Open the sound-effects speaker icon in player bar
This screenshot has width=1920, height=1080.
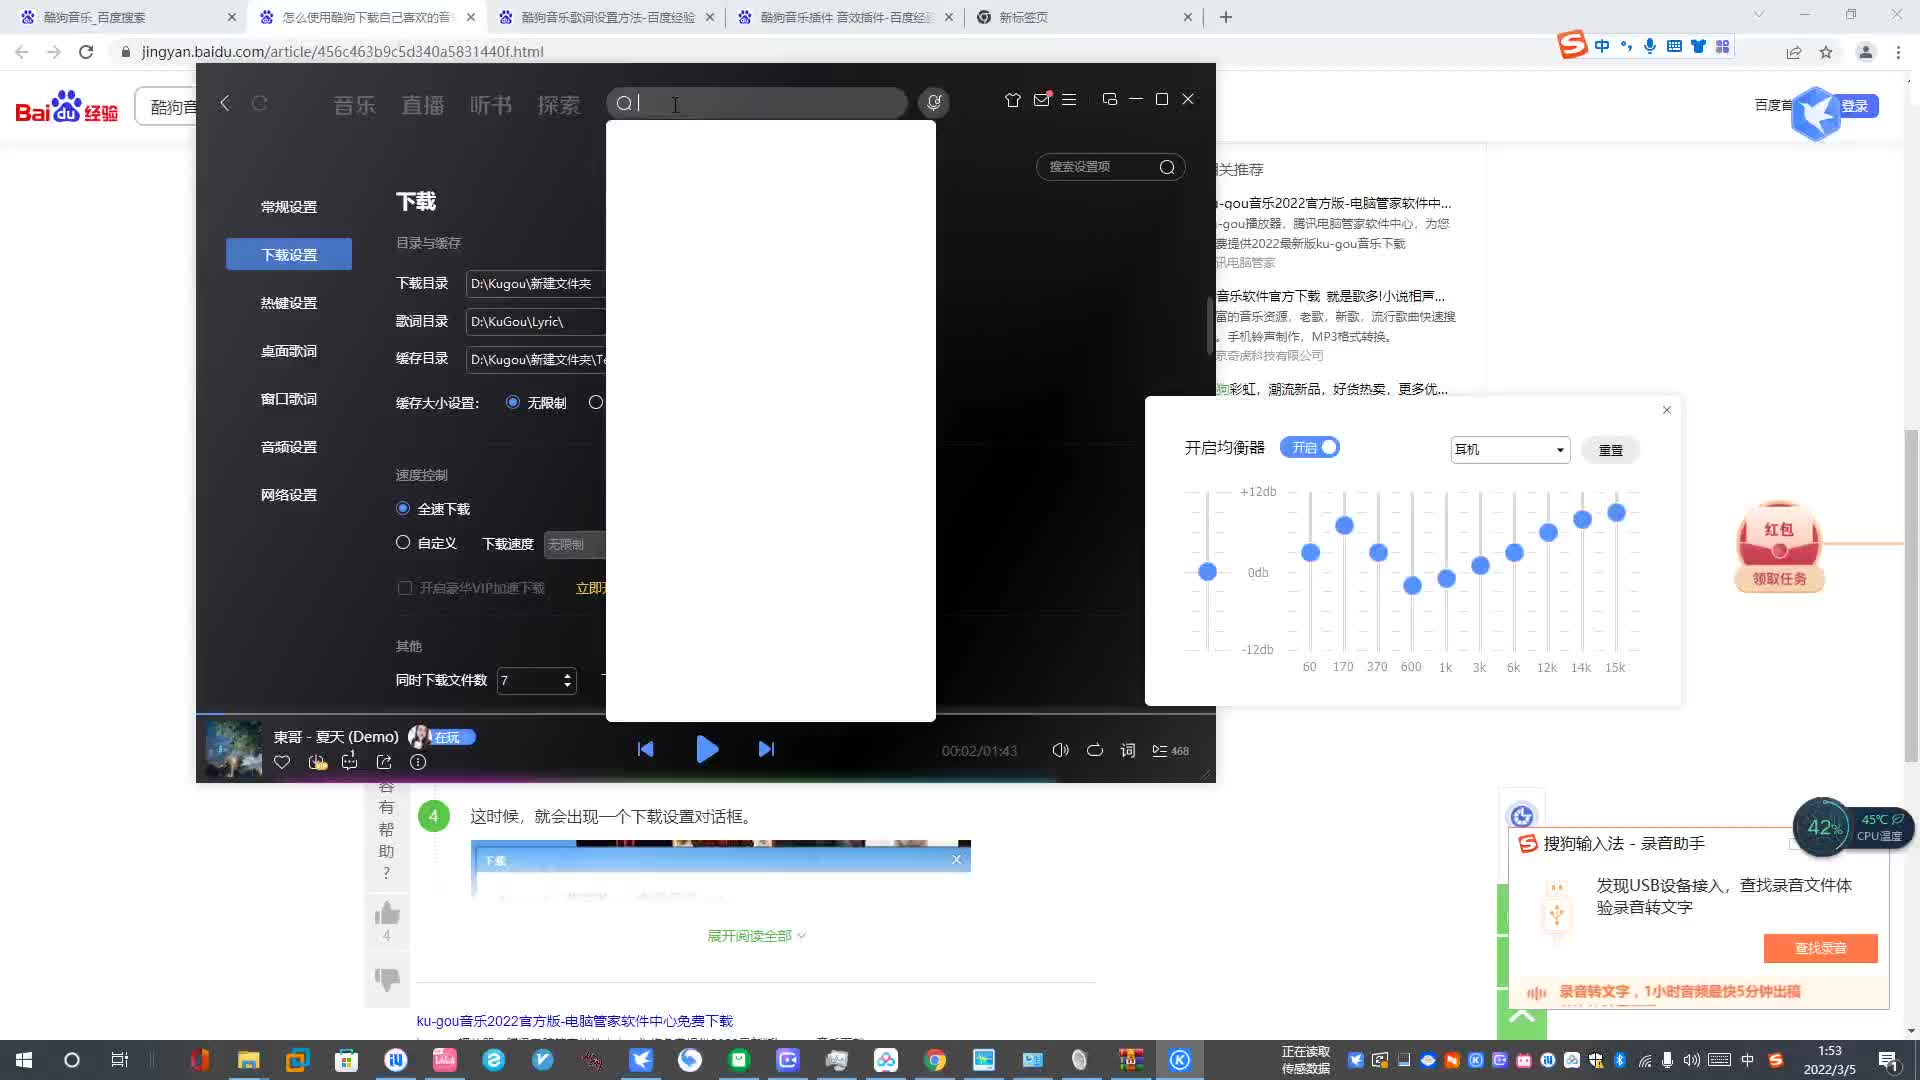click(1060, 750)
